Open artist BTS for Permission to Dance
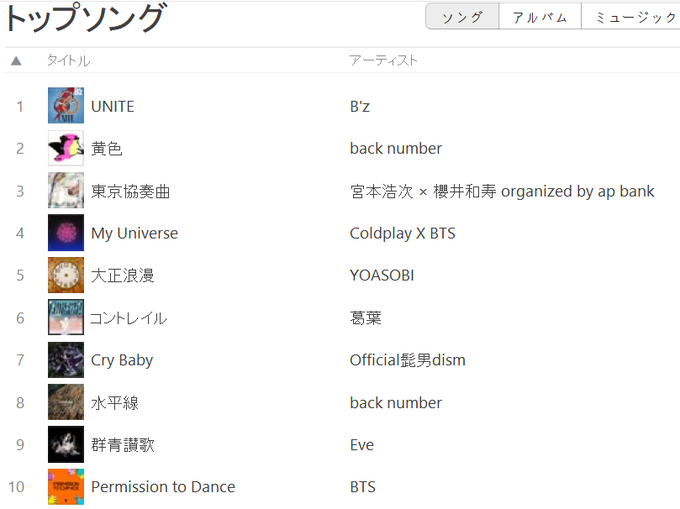The height and width of the screenshot is (509, 680). tap(363, 487)
